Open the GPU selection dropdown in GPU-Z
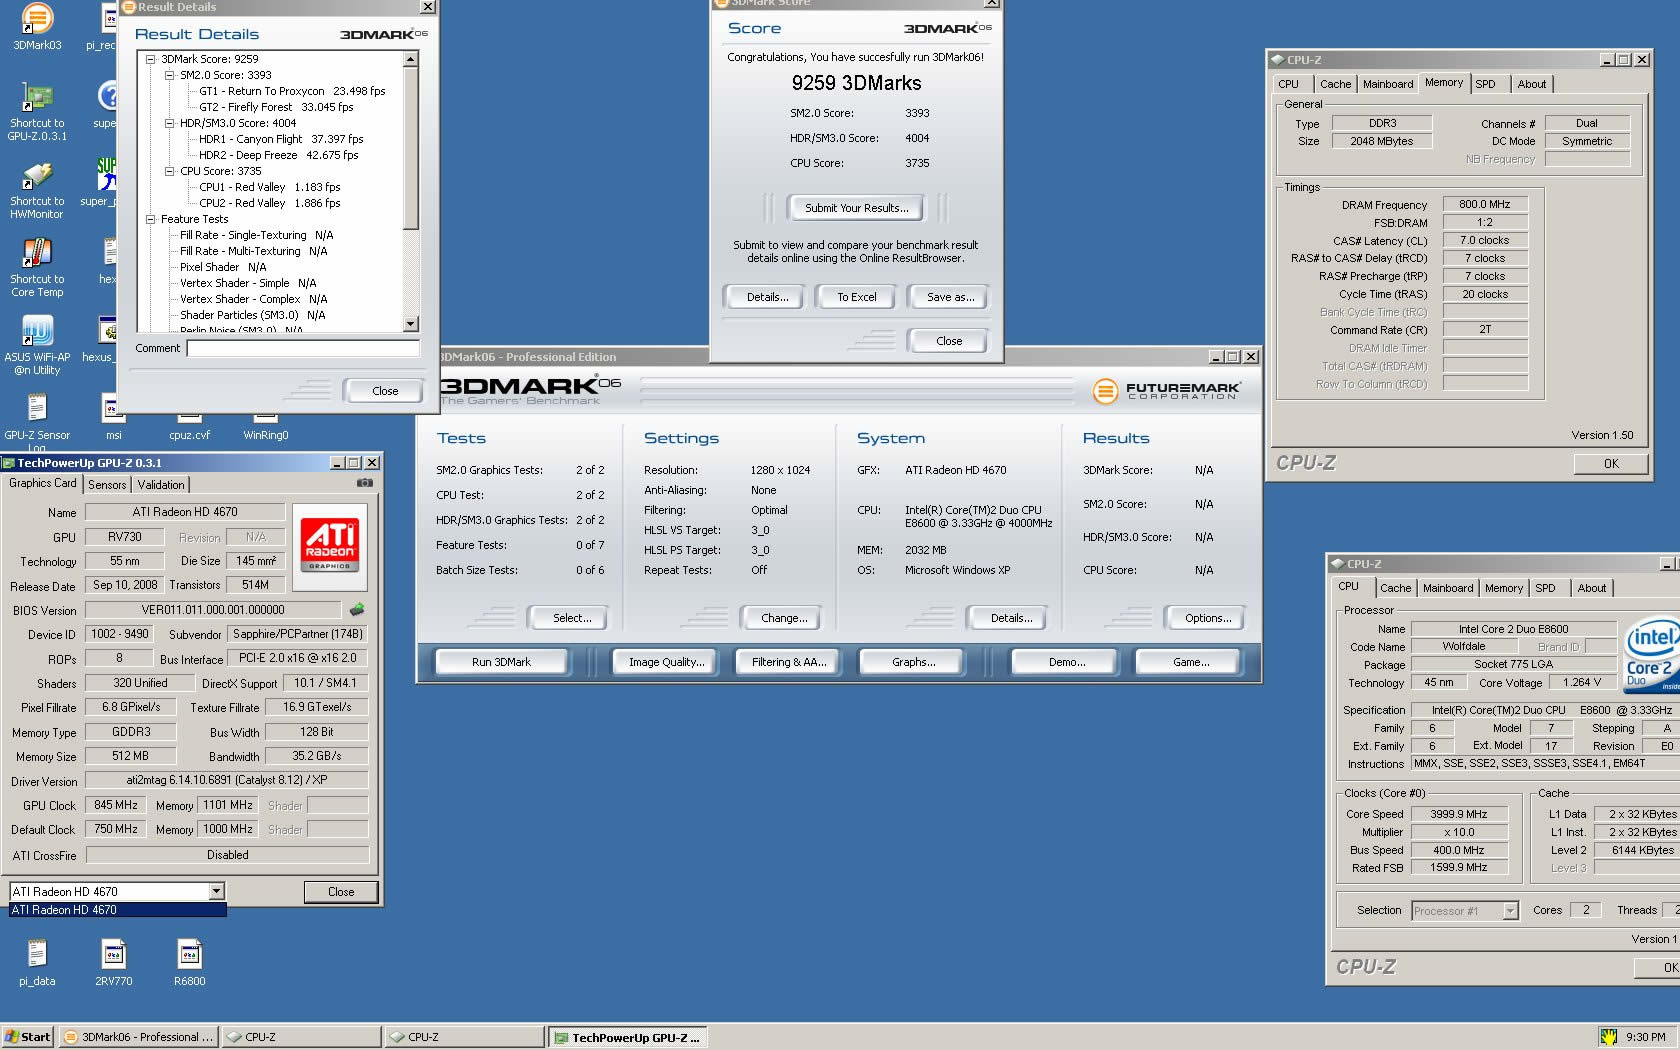The width and height of the screenshot is (1680, 1050). pos(216,891)
